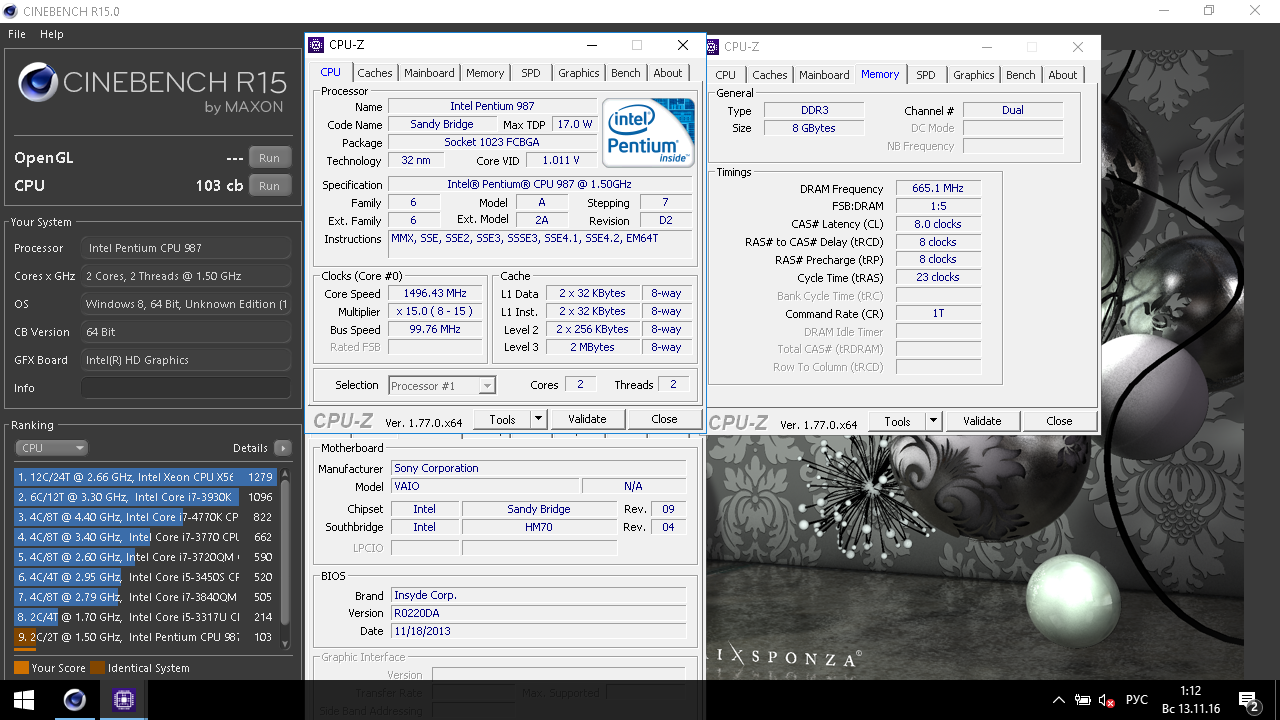The image size is (1280, 720).
Task: Click CPU-Z title bar icon of left window
Action: click(316, 45)
